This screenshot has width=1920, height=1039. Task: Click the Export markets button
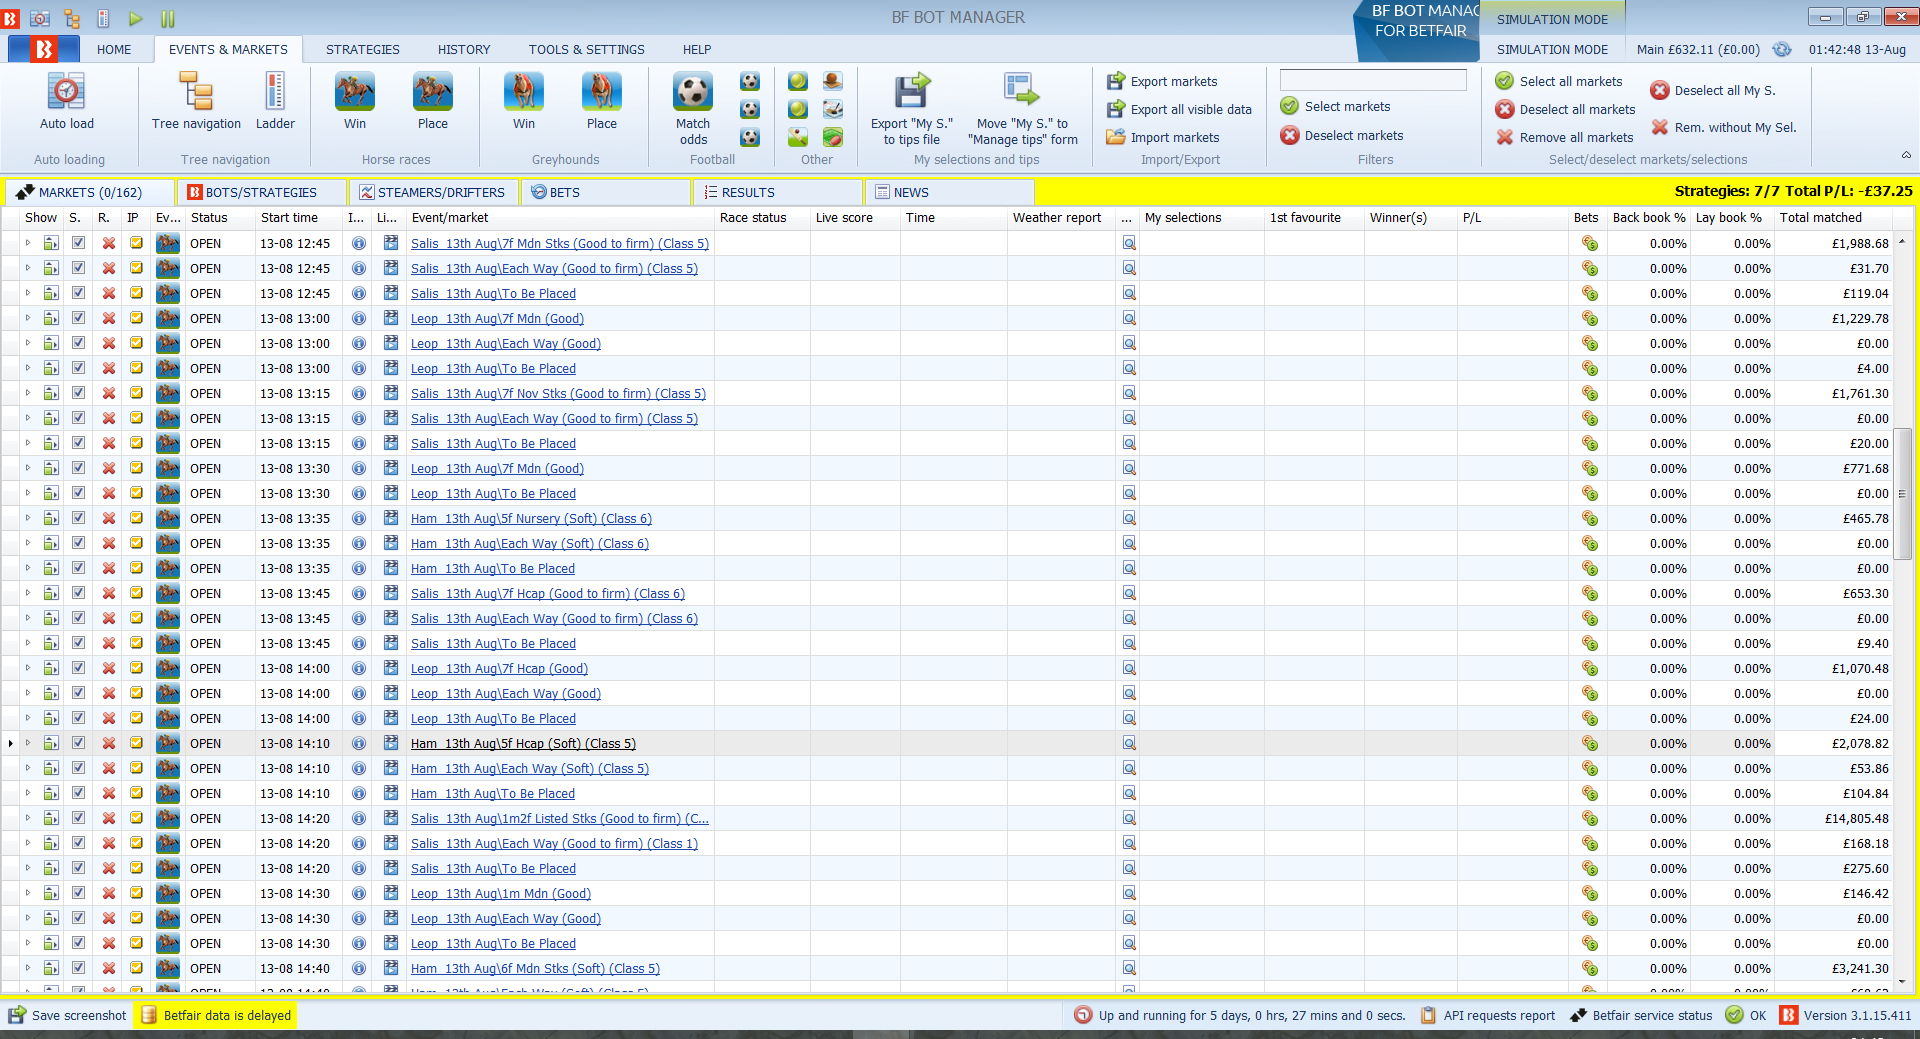[x=1162, y=82]
